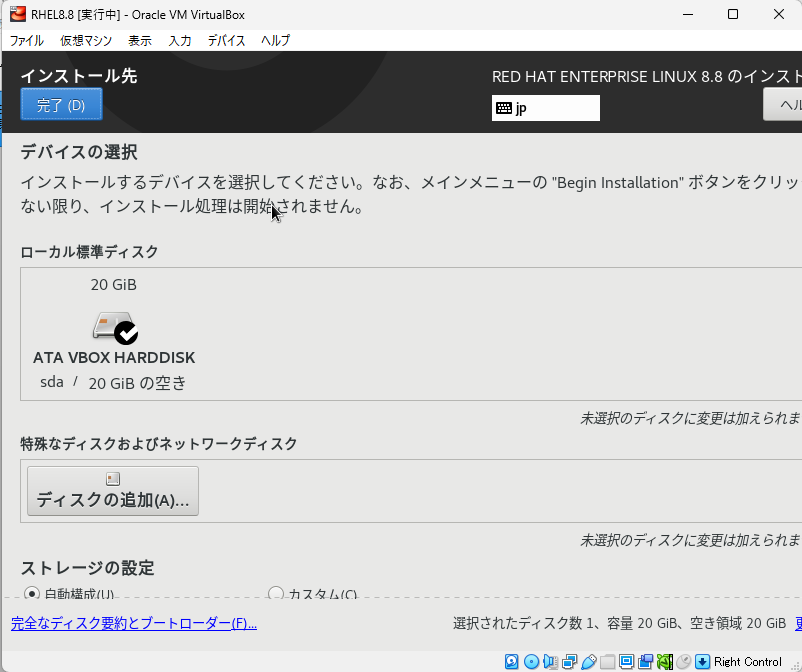
Task: Click the display settings status icon
Action: (x=627, y=661)
